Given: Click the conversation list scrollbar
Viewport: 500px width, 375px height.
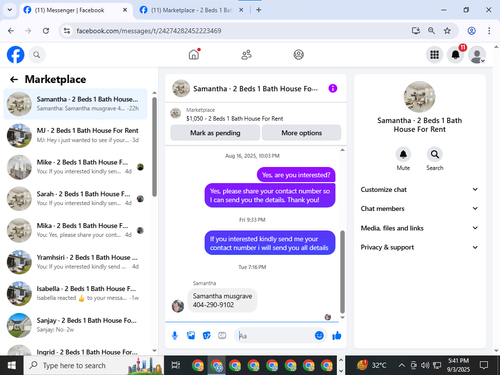Looking at the screenshot, I should tap(154, 147).
